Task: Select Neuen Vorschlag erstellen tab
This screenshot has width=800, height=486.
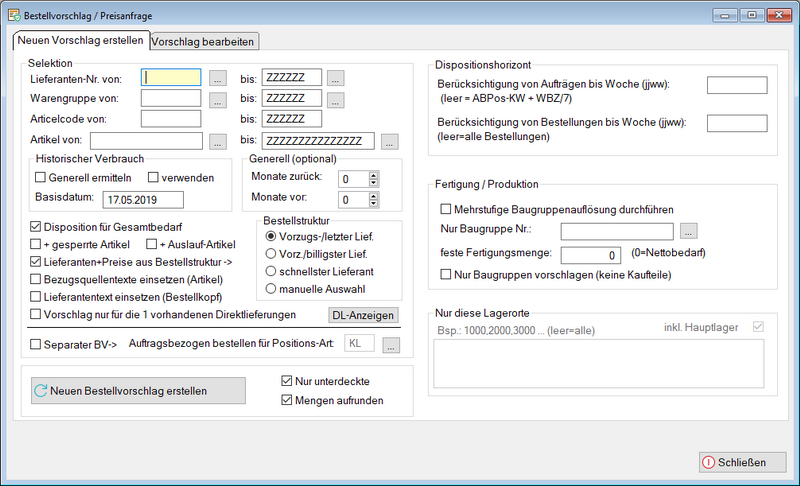Action: [x=80, y=40]
